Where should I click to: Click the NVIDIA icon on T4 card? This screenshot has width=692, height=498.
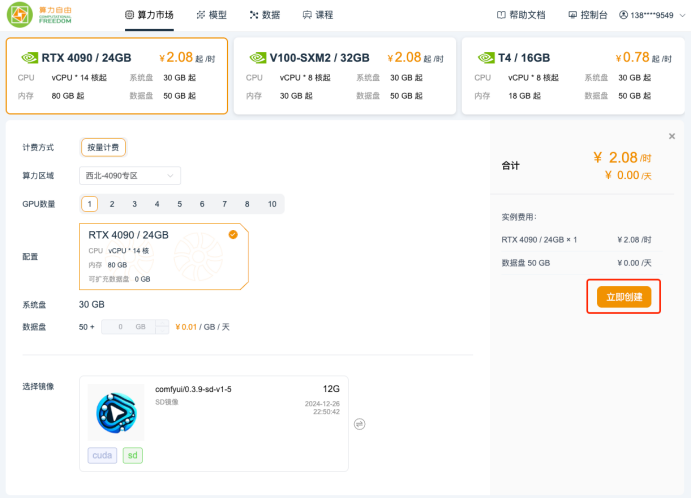(486, 58)
